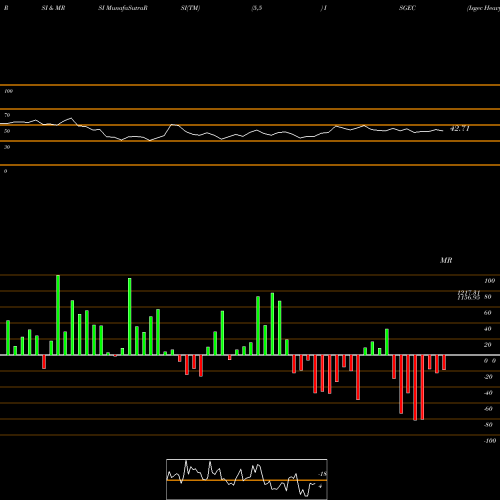Click MR right axis label 40
Image resolution: width=500 pixels, height=500 pixels.
[488, 329]
